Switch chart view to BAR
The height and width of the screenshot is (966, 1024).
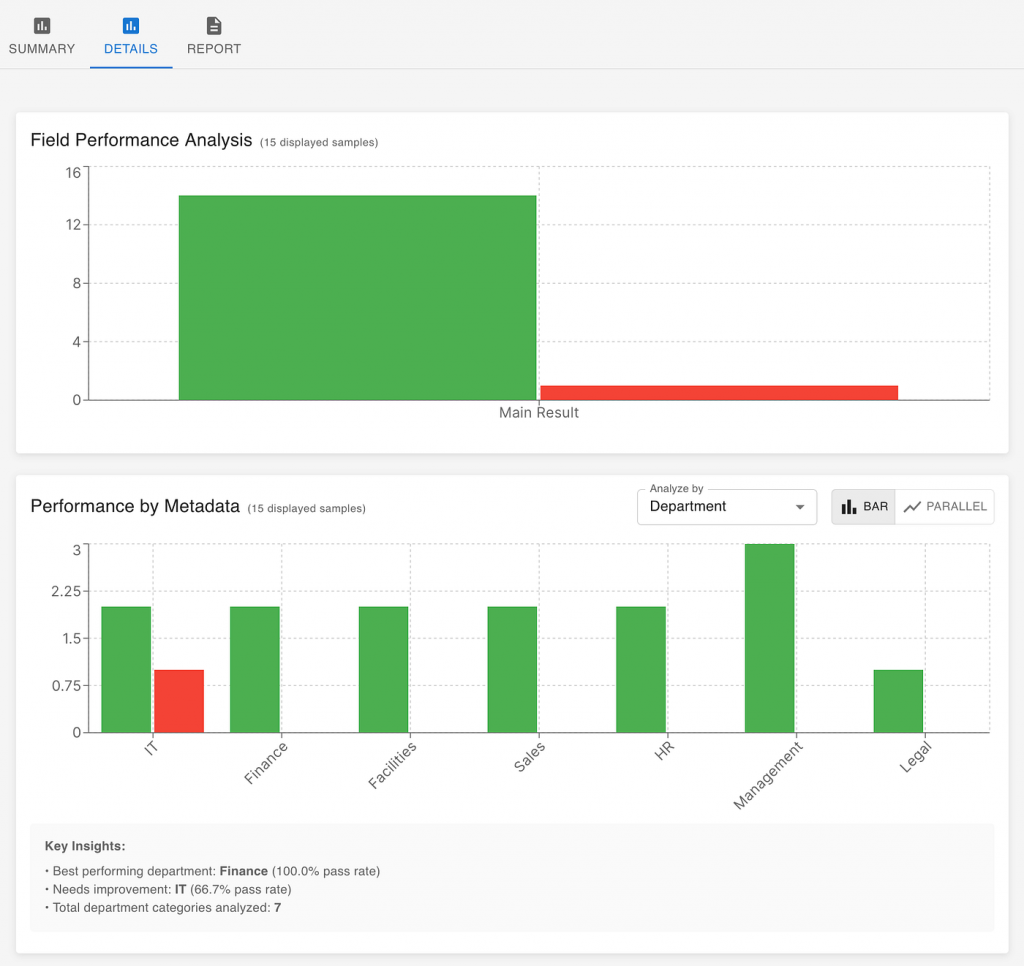[x=864, y=507]
